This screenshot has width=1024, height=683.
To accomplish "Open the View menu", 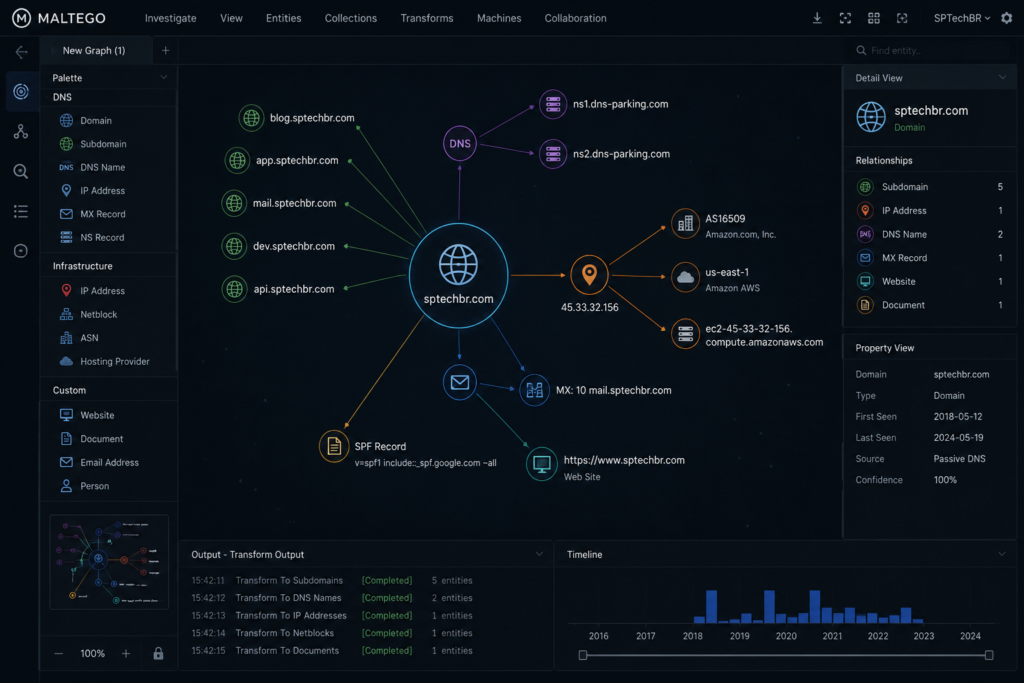I will 231,18.
